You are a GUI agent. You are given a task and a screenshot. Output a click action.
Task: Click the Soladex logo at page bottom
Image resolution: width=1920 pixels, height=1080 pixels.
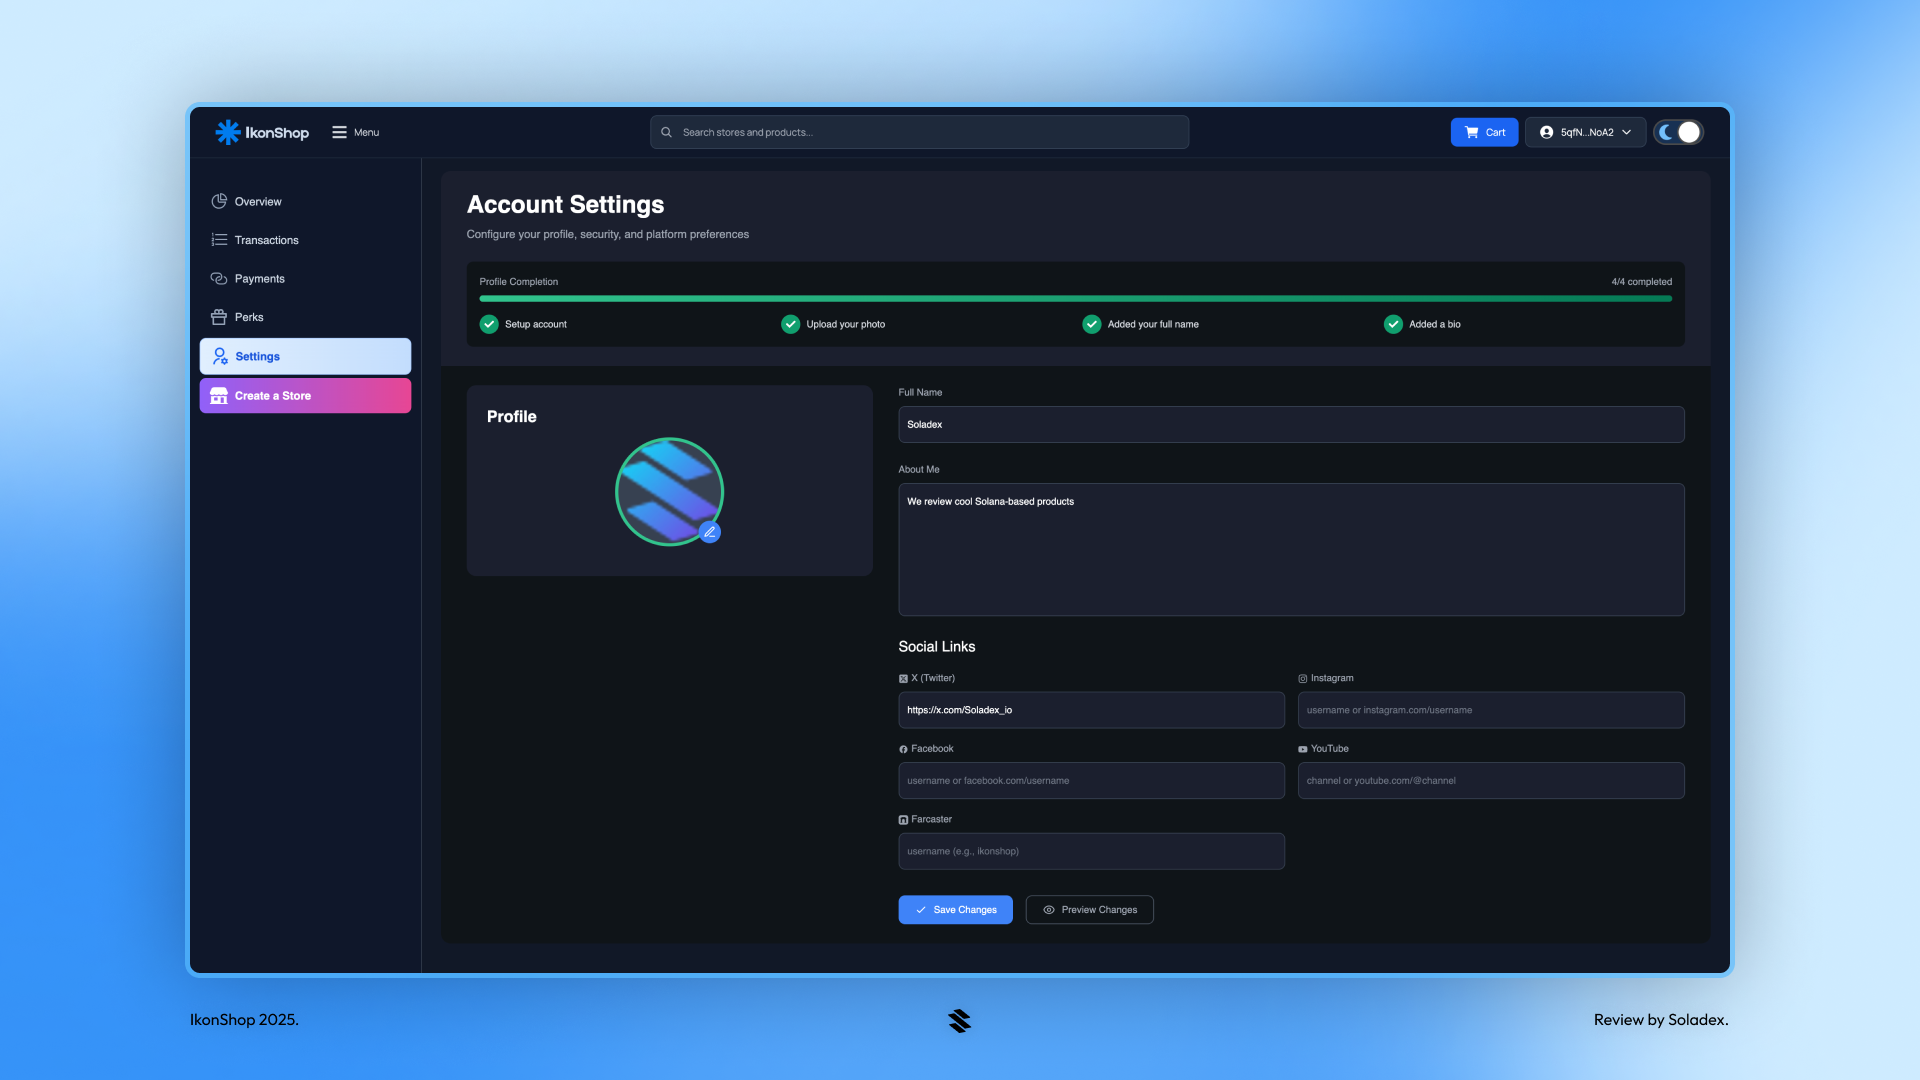click(x=960, y=1020)
